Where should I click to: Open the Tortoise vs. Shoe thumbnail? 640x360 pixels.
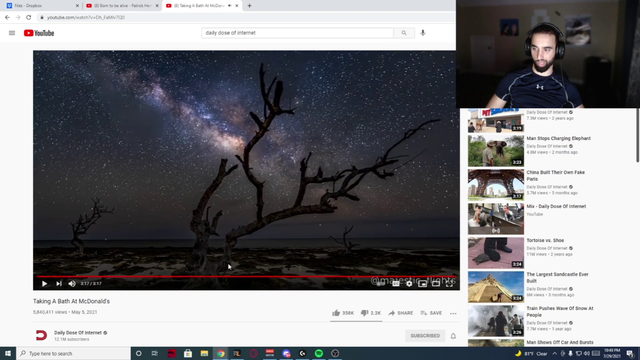pyautogui.click(x=496, y=253)
